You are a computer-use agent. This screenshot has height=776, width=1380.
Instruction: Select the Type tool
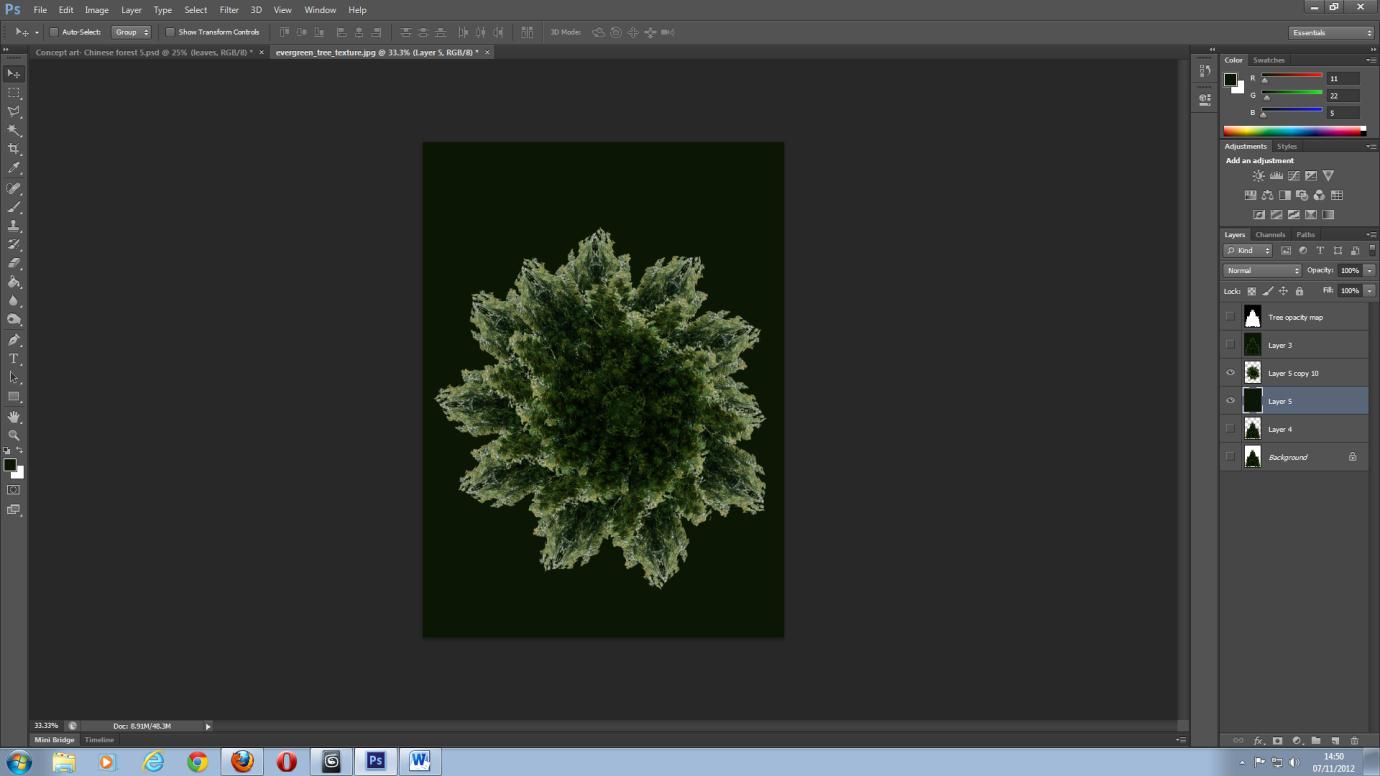pyautogui.click(x=14, y=356)
